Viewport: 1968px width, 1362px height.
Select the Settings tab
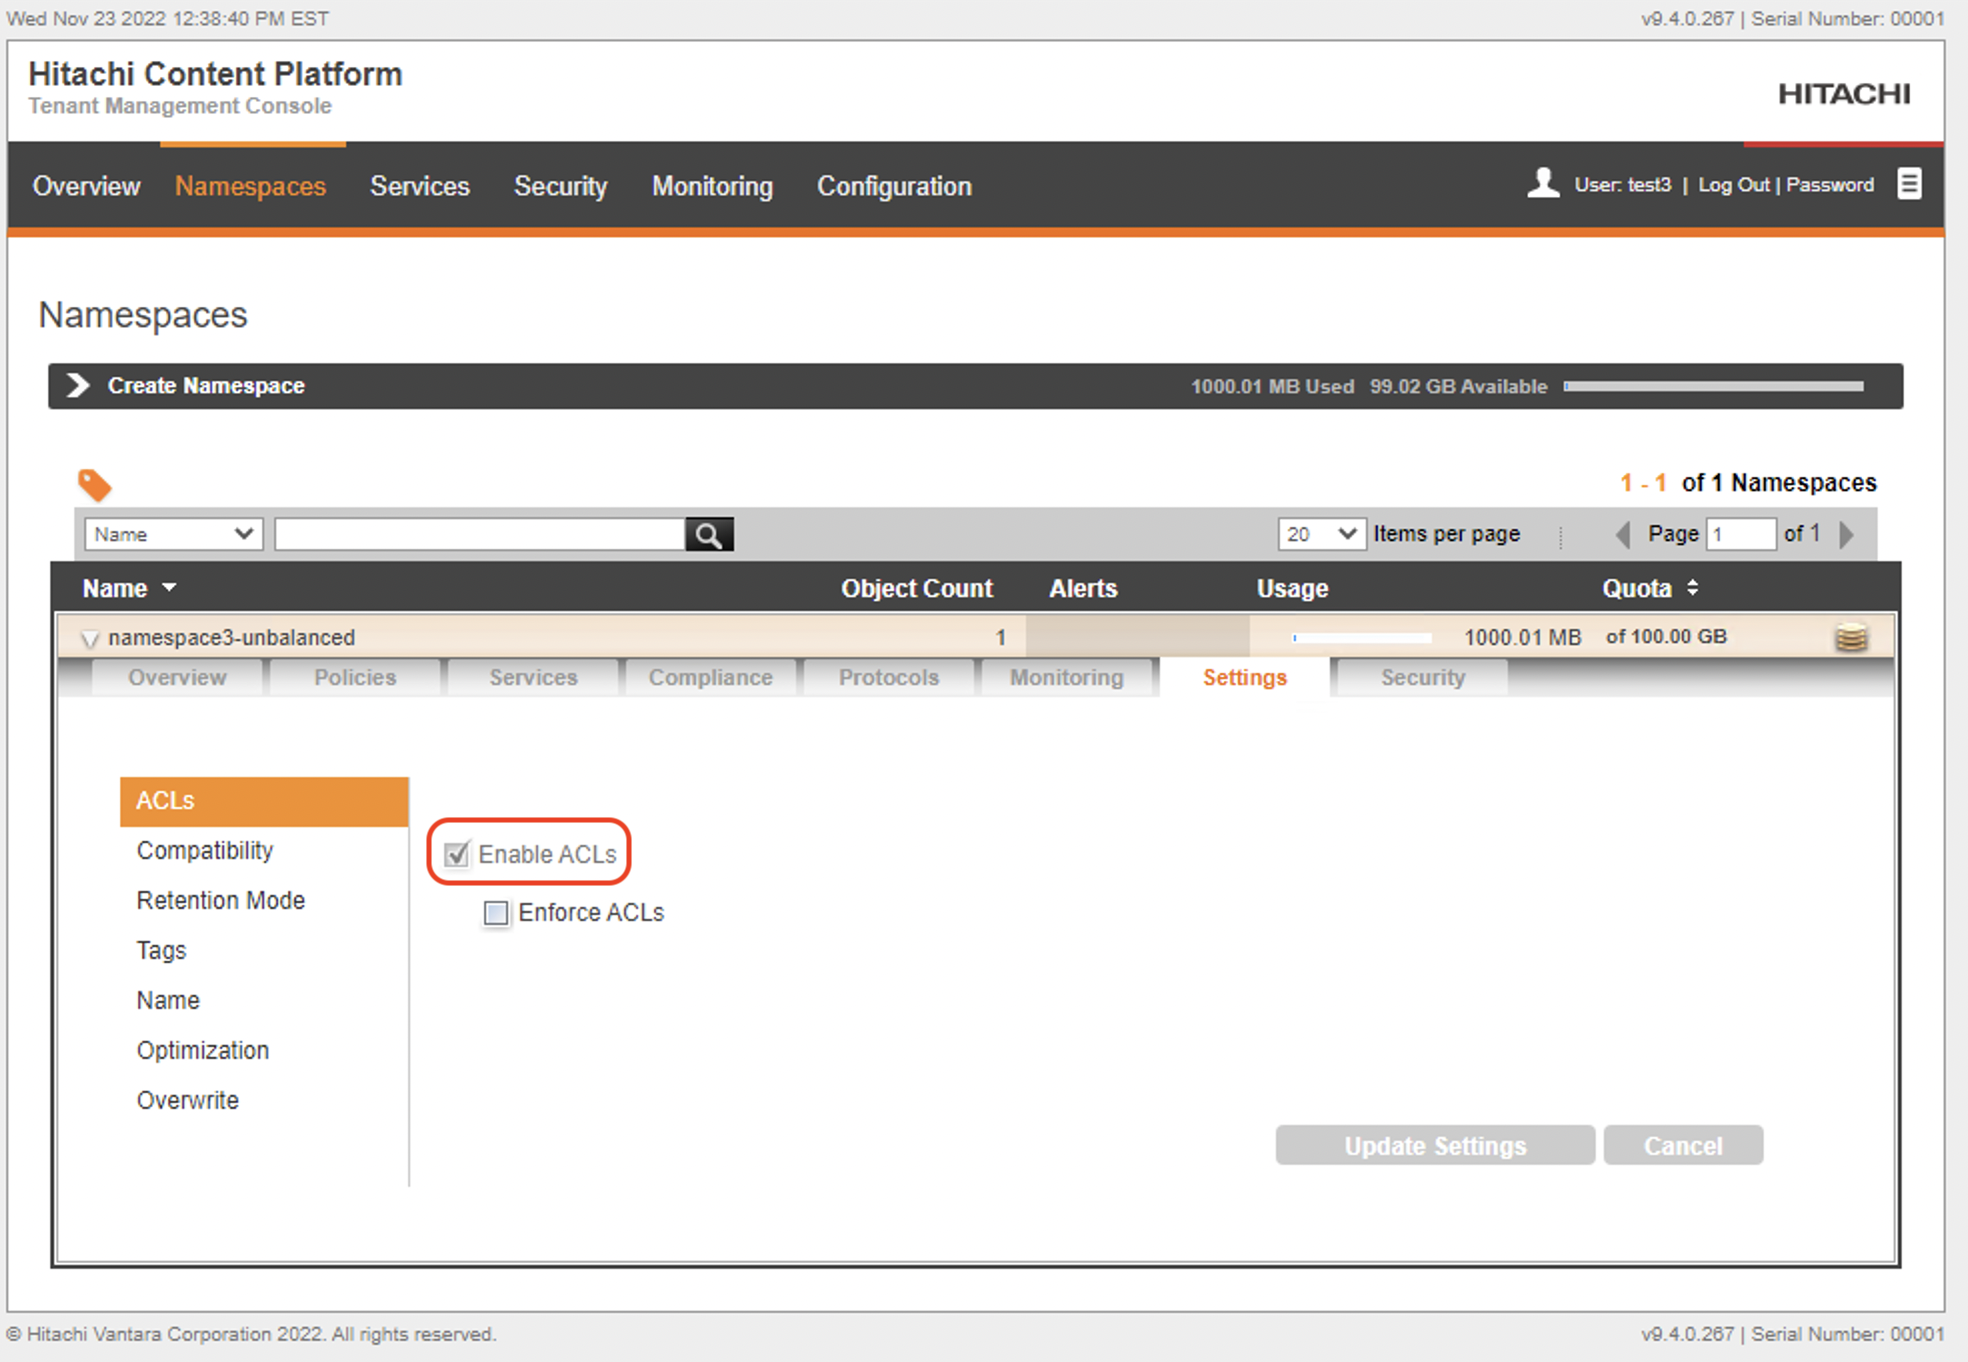pyautogui.click(x=1245, y=677)
